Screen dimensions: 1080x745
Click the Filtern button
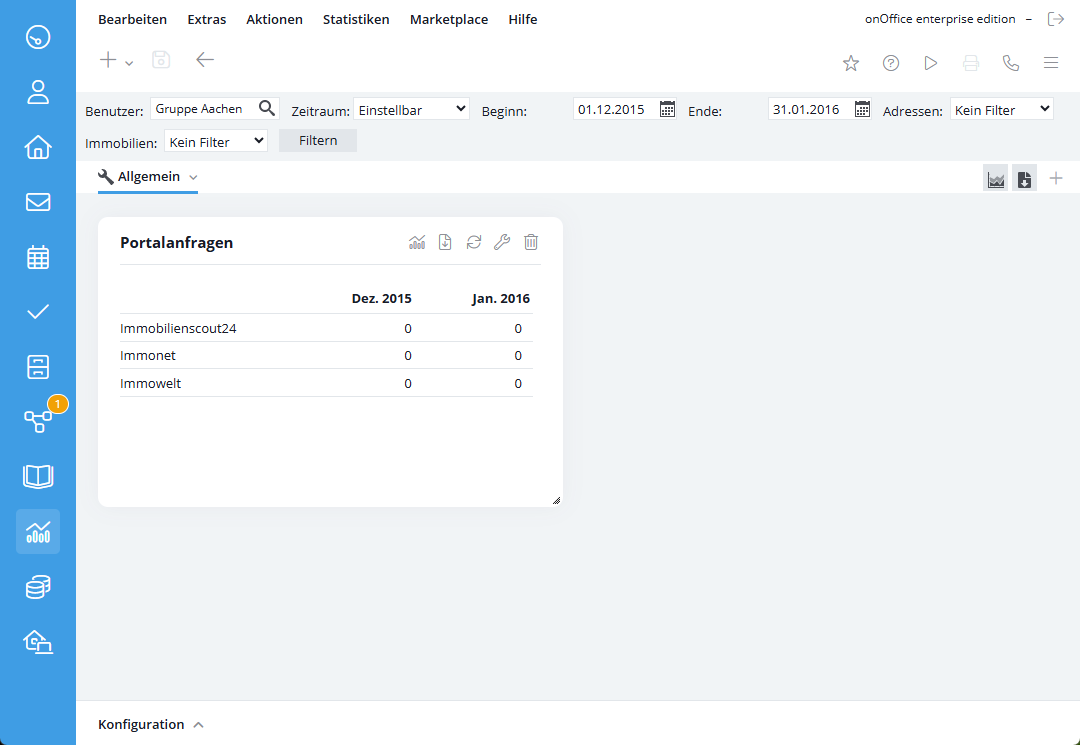coord(318,141)
